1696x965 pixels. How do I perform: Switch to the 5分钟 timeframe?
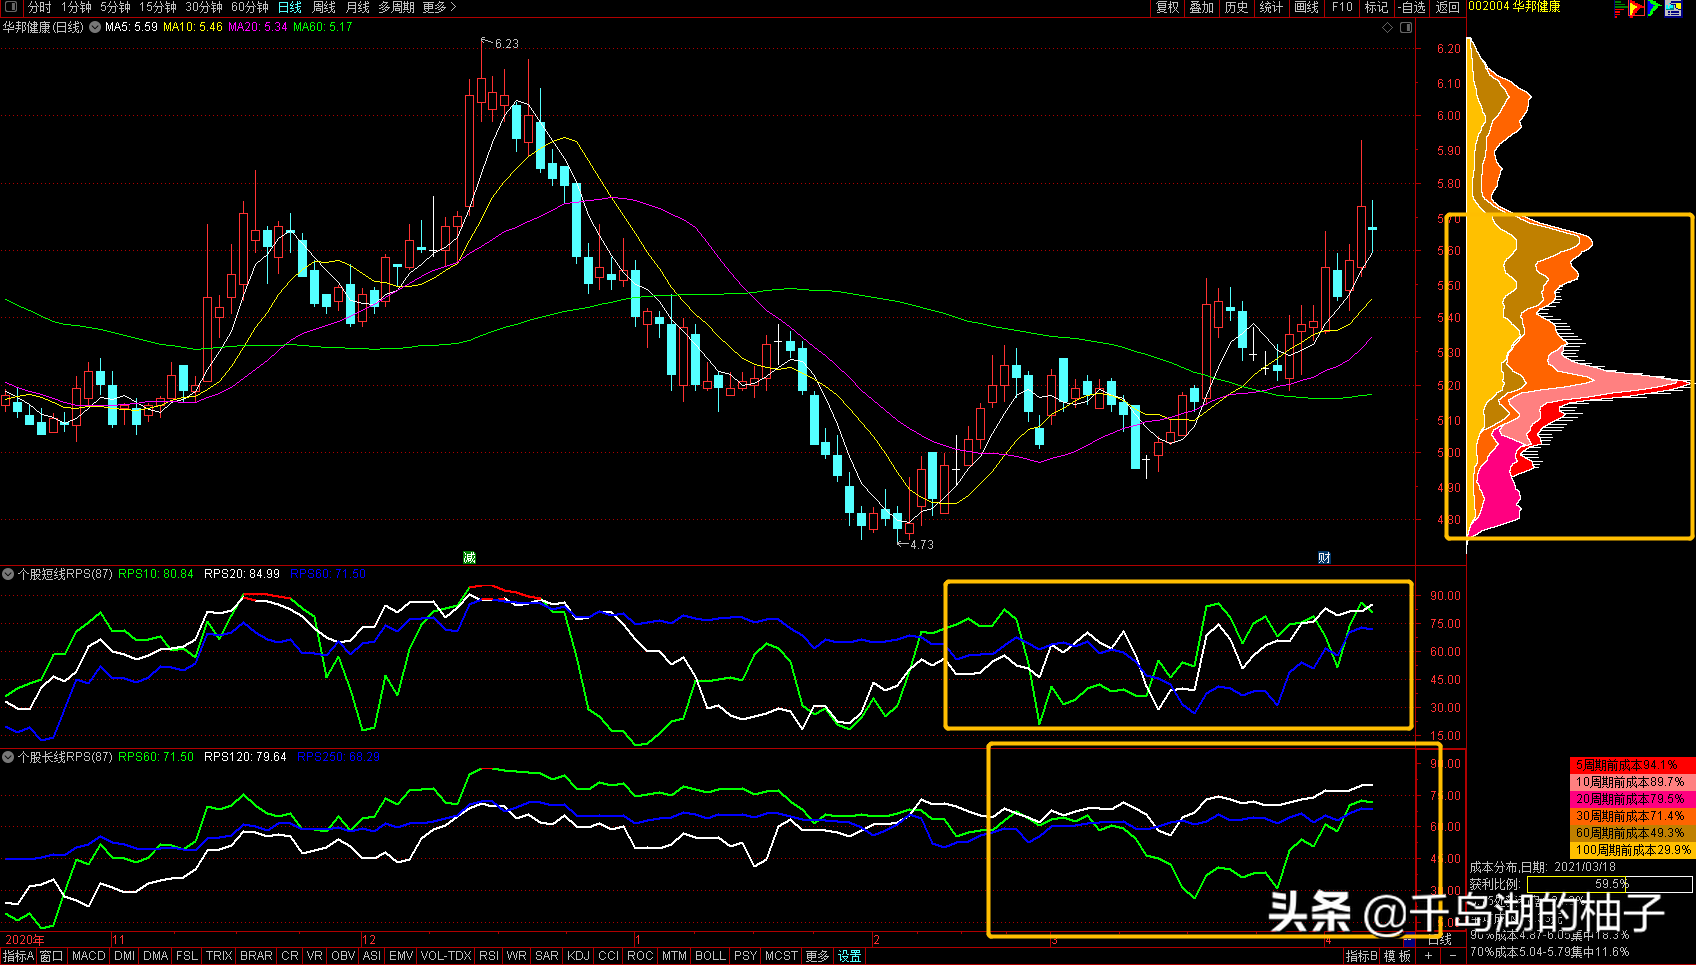115,7
